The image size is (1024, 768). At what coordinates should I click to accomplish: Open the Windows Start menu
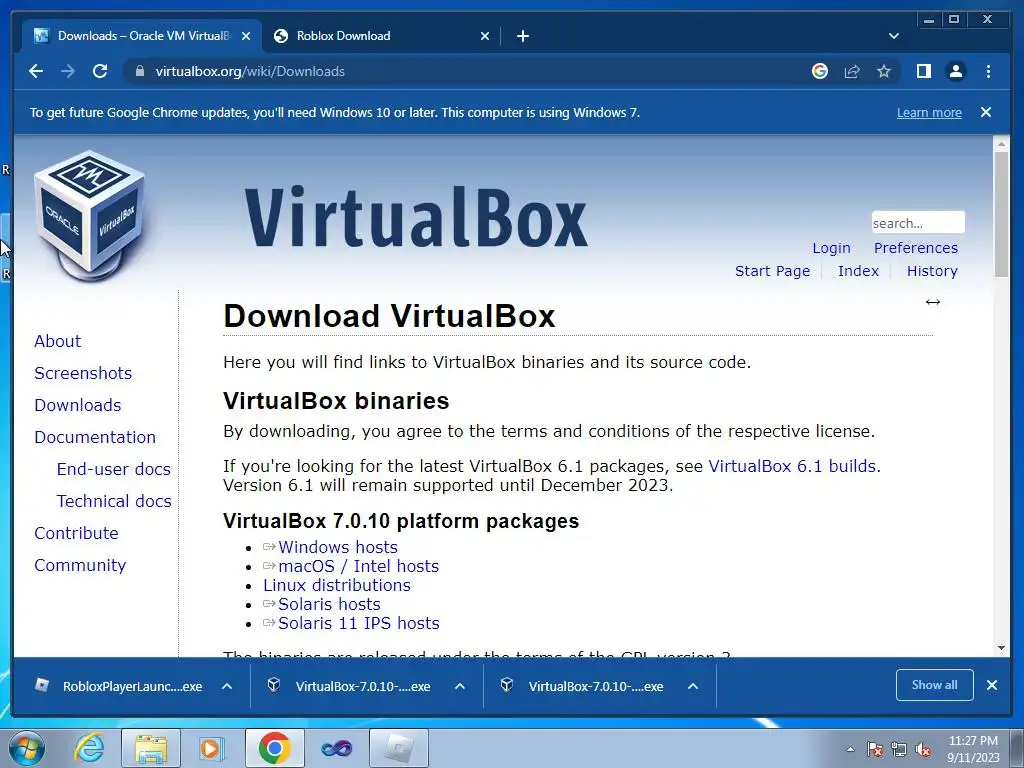tap(27, 748)
